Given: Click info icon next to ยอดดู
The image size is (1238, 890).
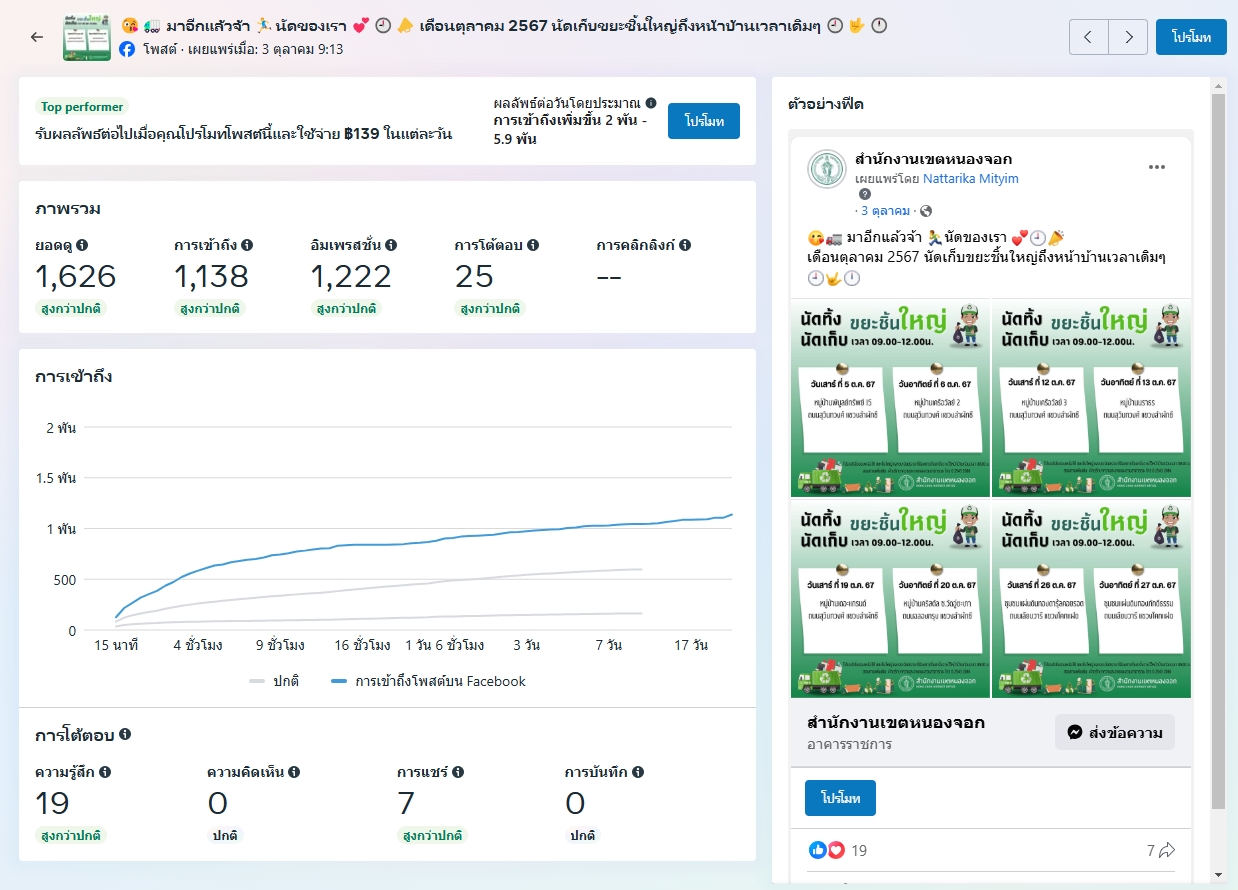Looking at the screenshot, I should (82, 245).
